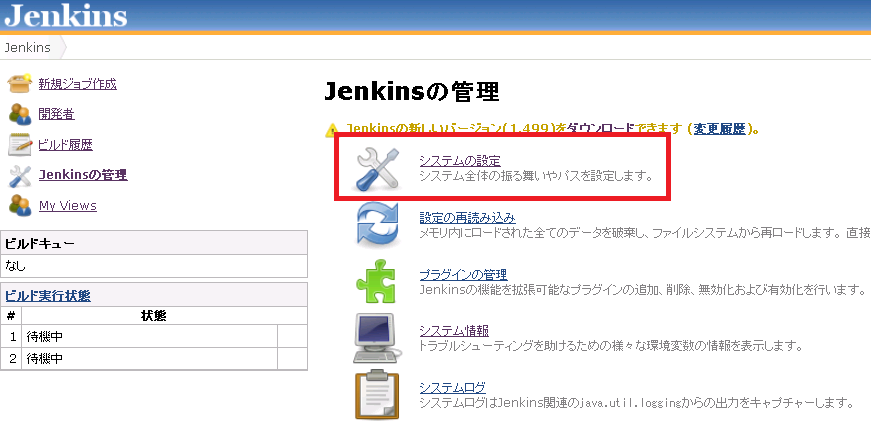Open the 設定の再読み込み link
This screenshot has width=871, height=424.
[468, 217]
